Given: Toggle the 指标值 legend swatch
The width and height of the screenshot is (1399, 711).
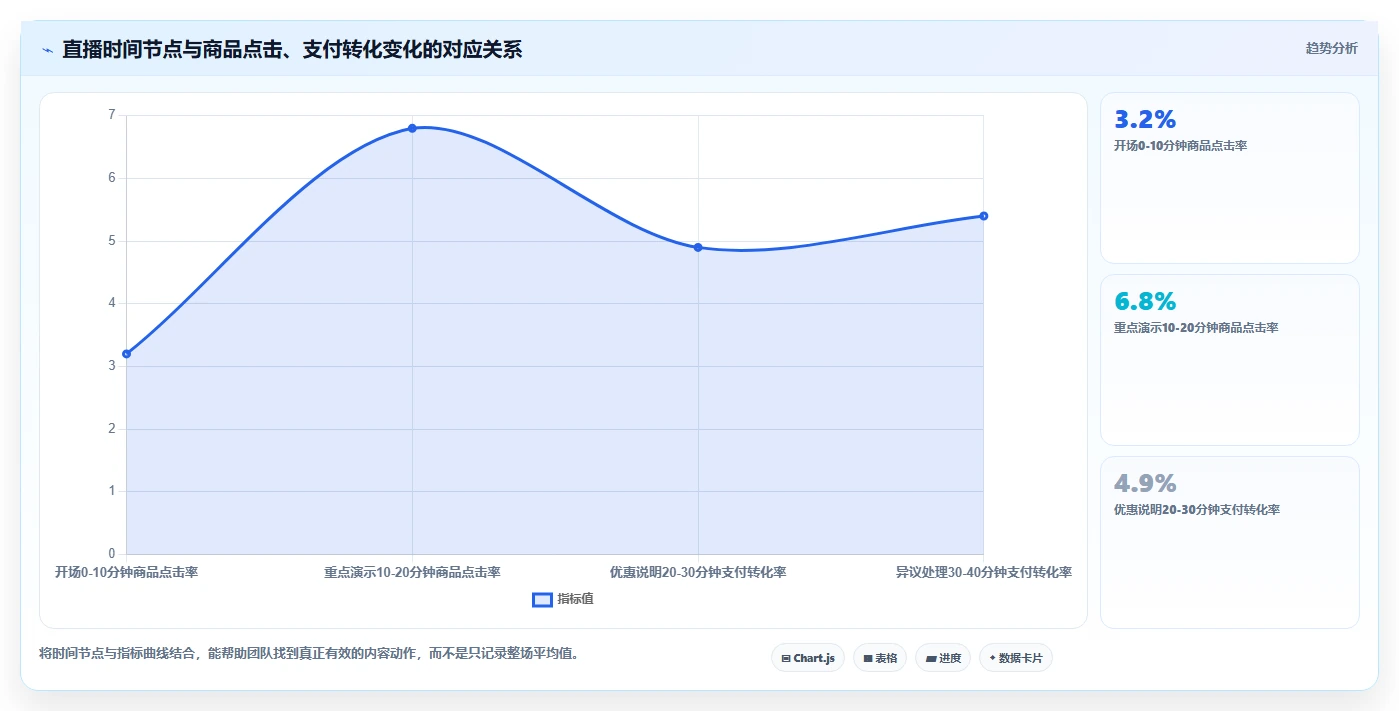Looking at the screenshot, I should [542, 599].
